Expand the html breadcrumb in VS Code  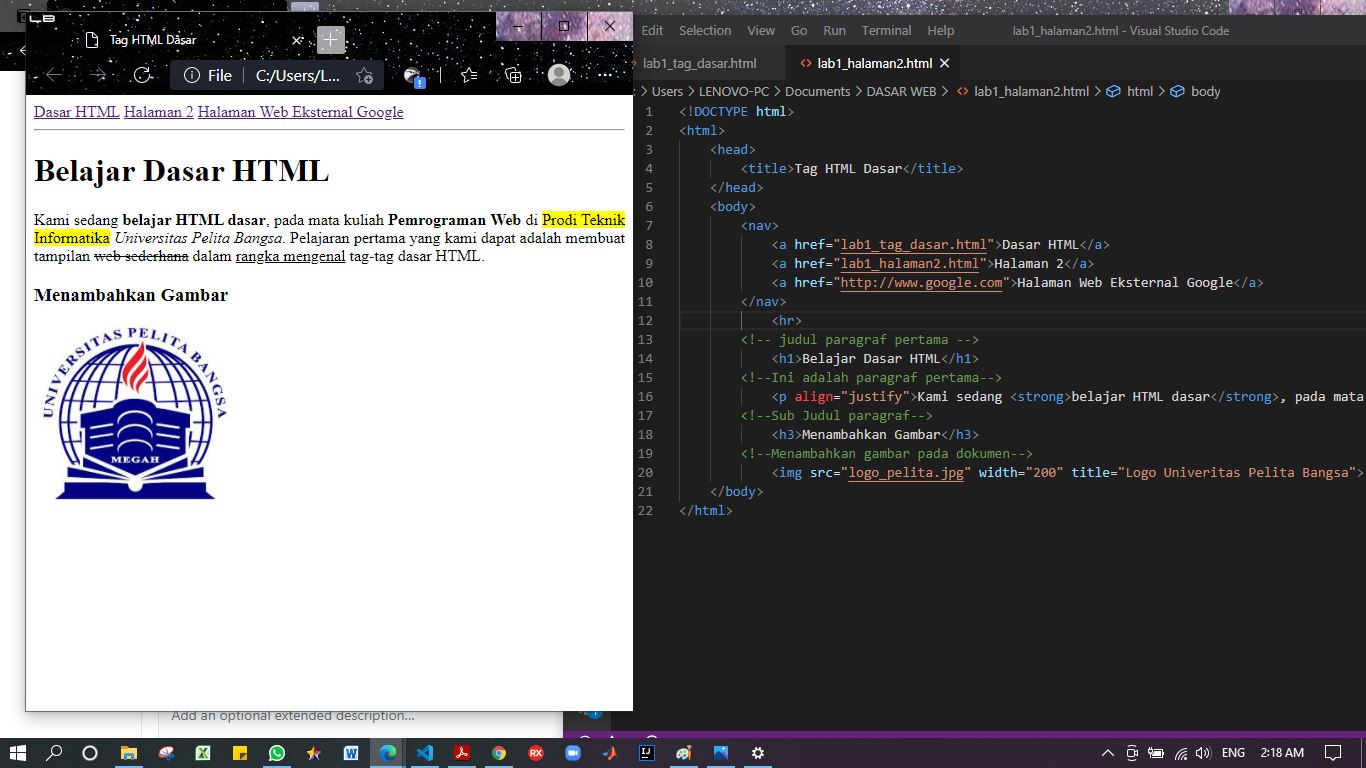1139,91
